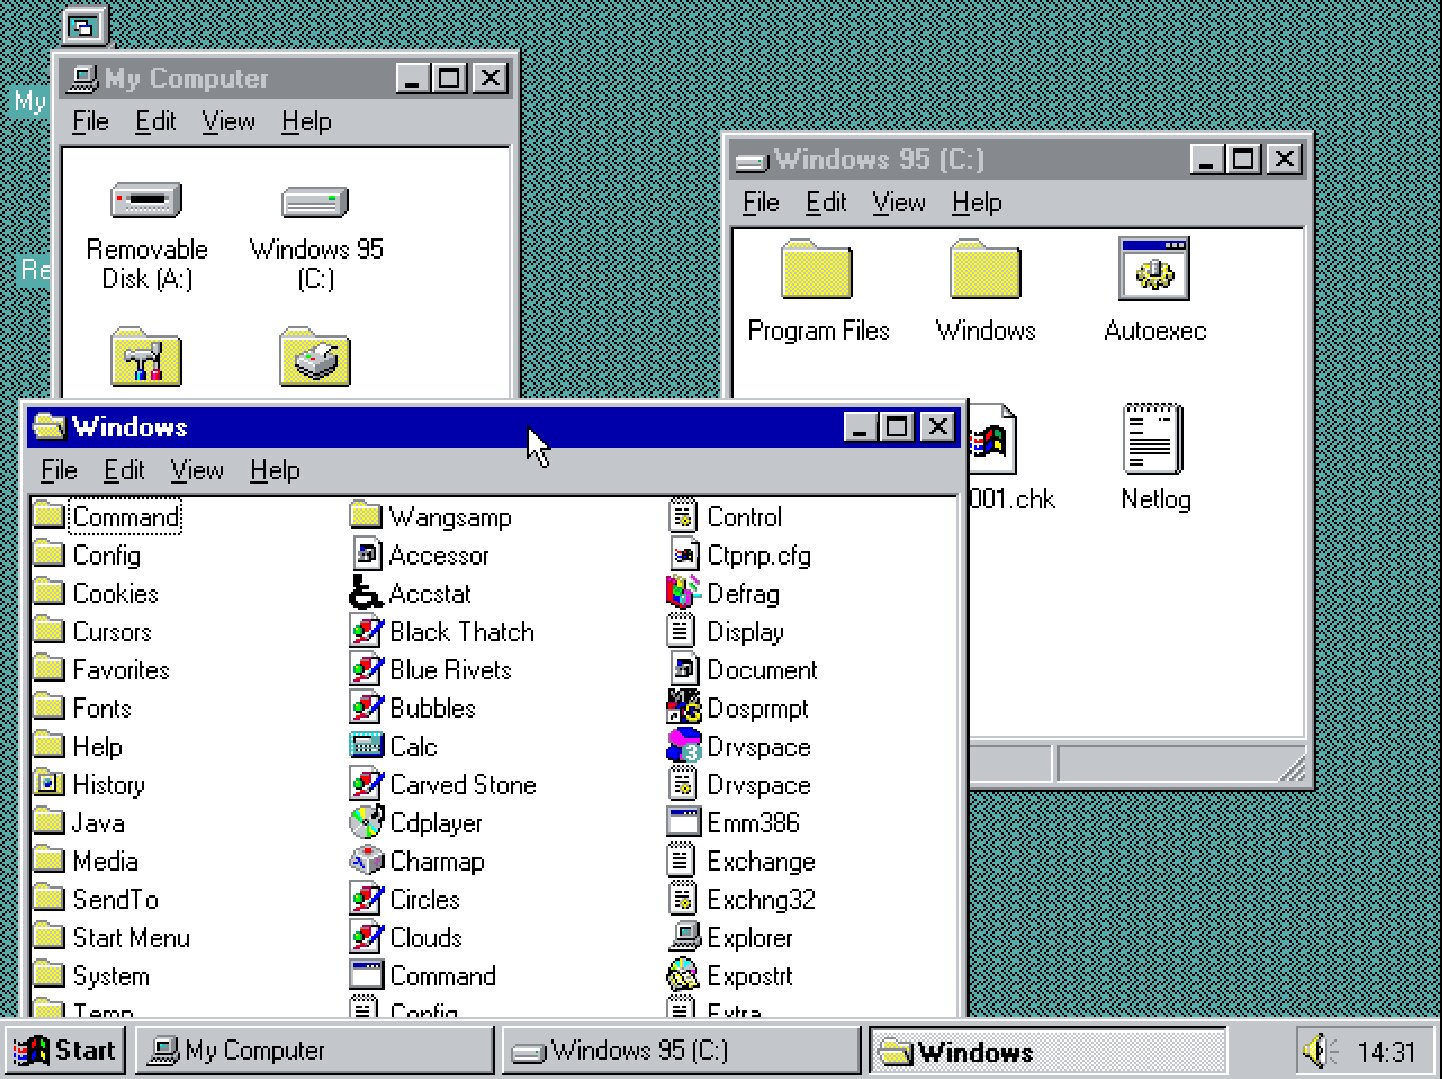
Task: Select the Program Files folder icon
Action: pos(817,269)
